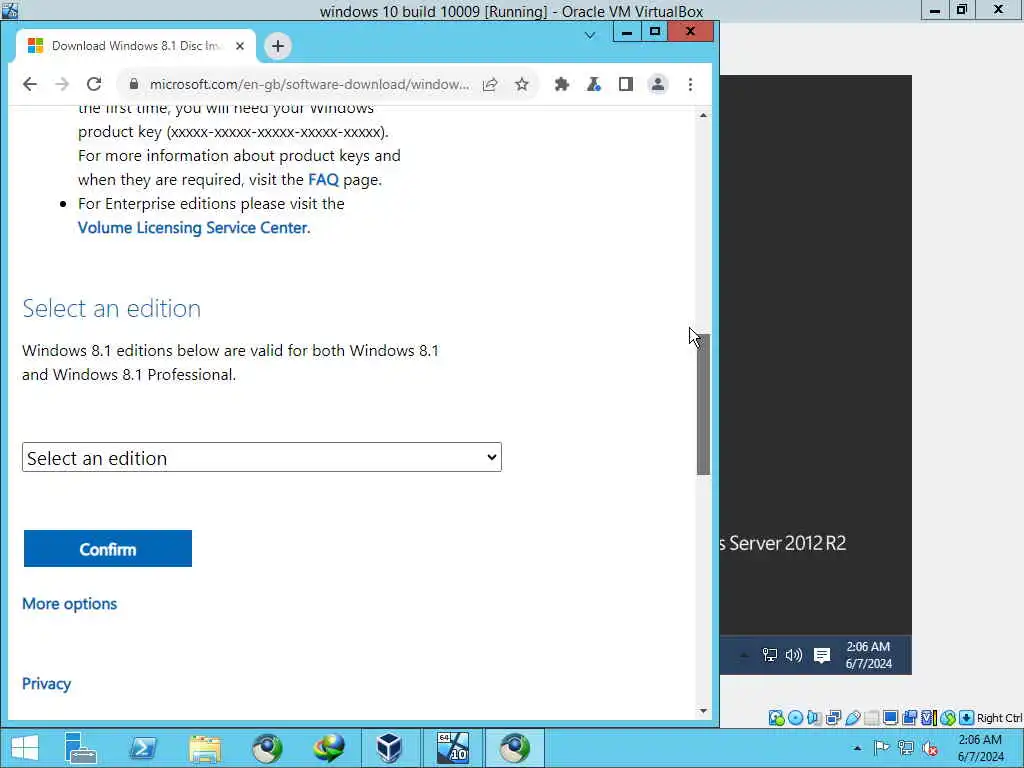The image size is (1024, 768).
Task: Open the three-dot browser menu
Action: point(690,84)
